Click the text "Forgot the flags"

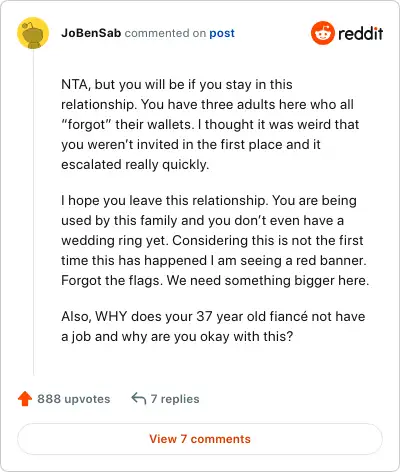(x=112, y=281)
